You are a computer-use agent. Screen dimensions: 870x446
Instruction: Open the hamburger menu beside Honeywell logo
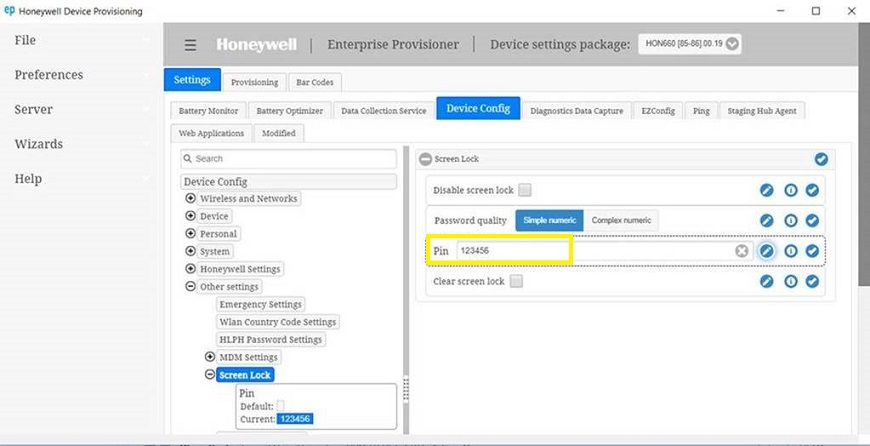click(190, 45)
